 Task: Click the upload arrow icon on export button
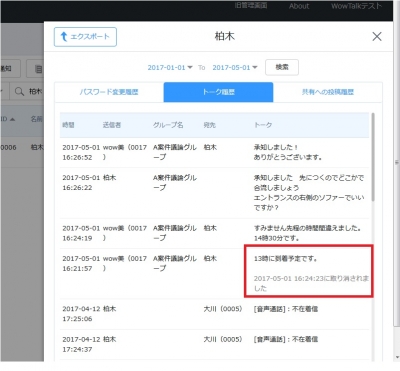click(x=64, y=37)
